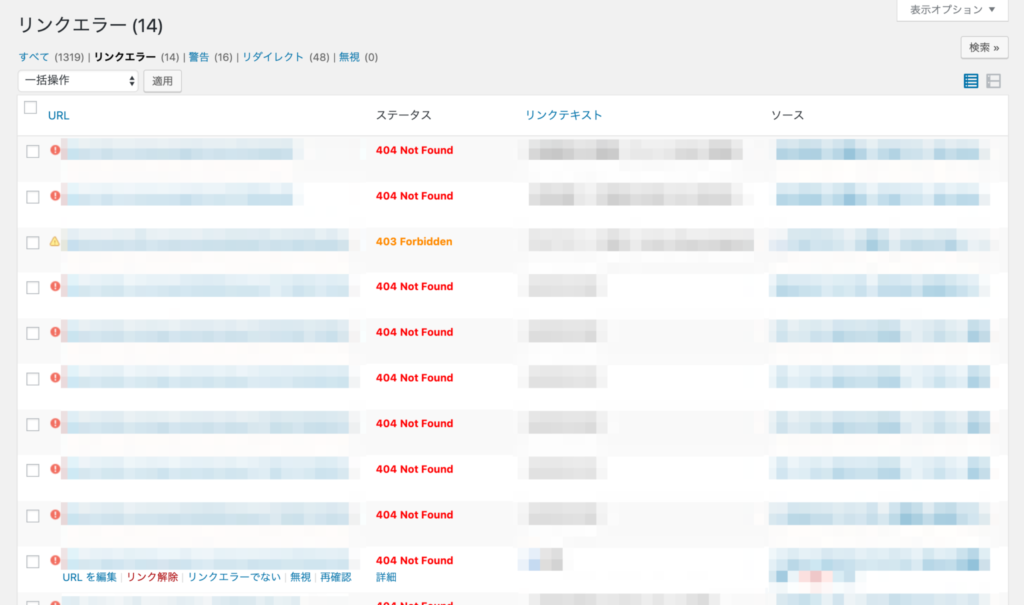Click 再確認 to recheck link
This screenshot has height=605, width=1024.
(x=335, y=577)
